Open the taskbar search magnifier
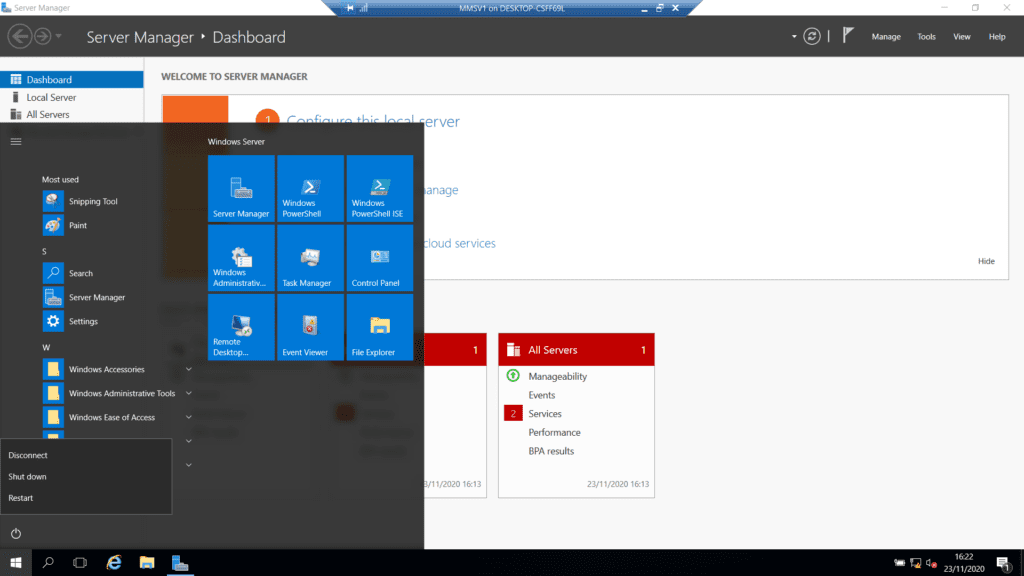The width and height of the screenshot is (1024, 576). point(48,562)
